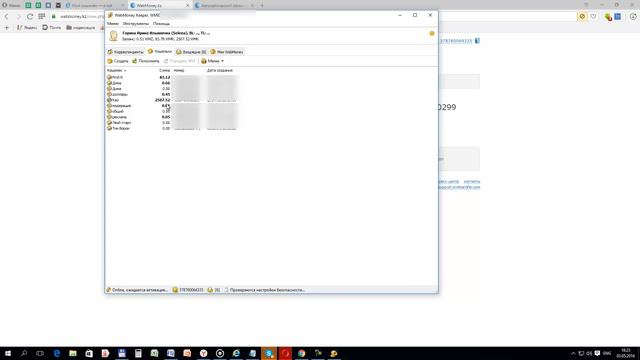Sort by the Номер column header
Screen dimensions: 640x360
pyautogui.click(x=179, y=70)
